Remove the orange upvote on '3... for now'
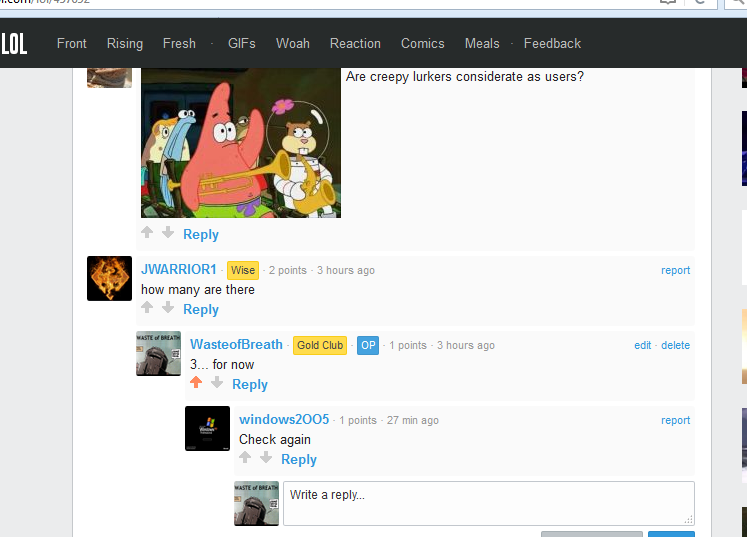This screenshot has height=537, width=747. tap(196, 382)
